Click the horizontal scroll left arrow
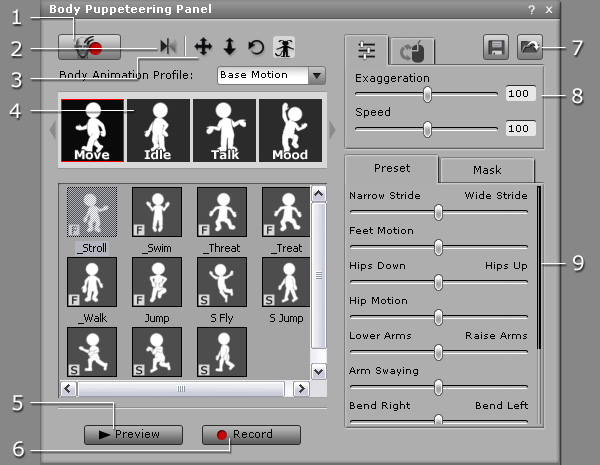600x465 pixels. click(x=68, y=388)
